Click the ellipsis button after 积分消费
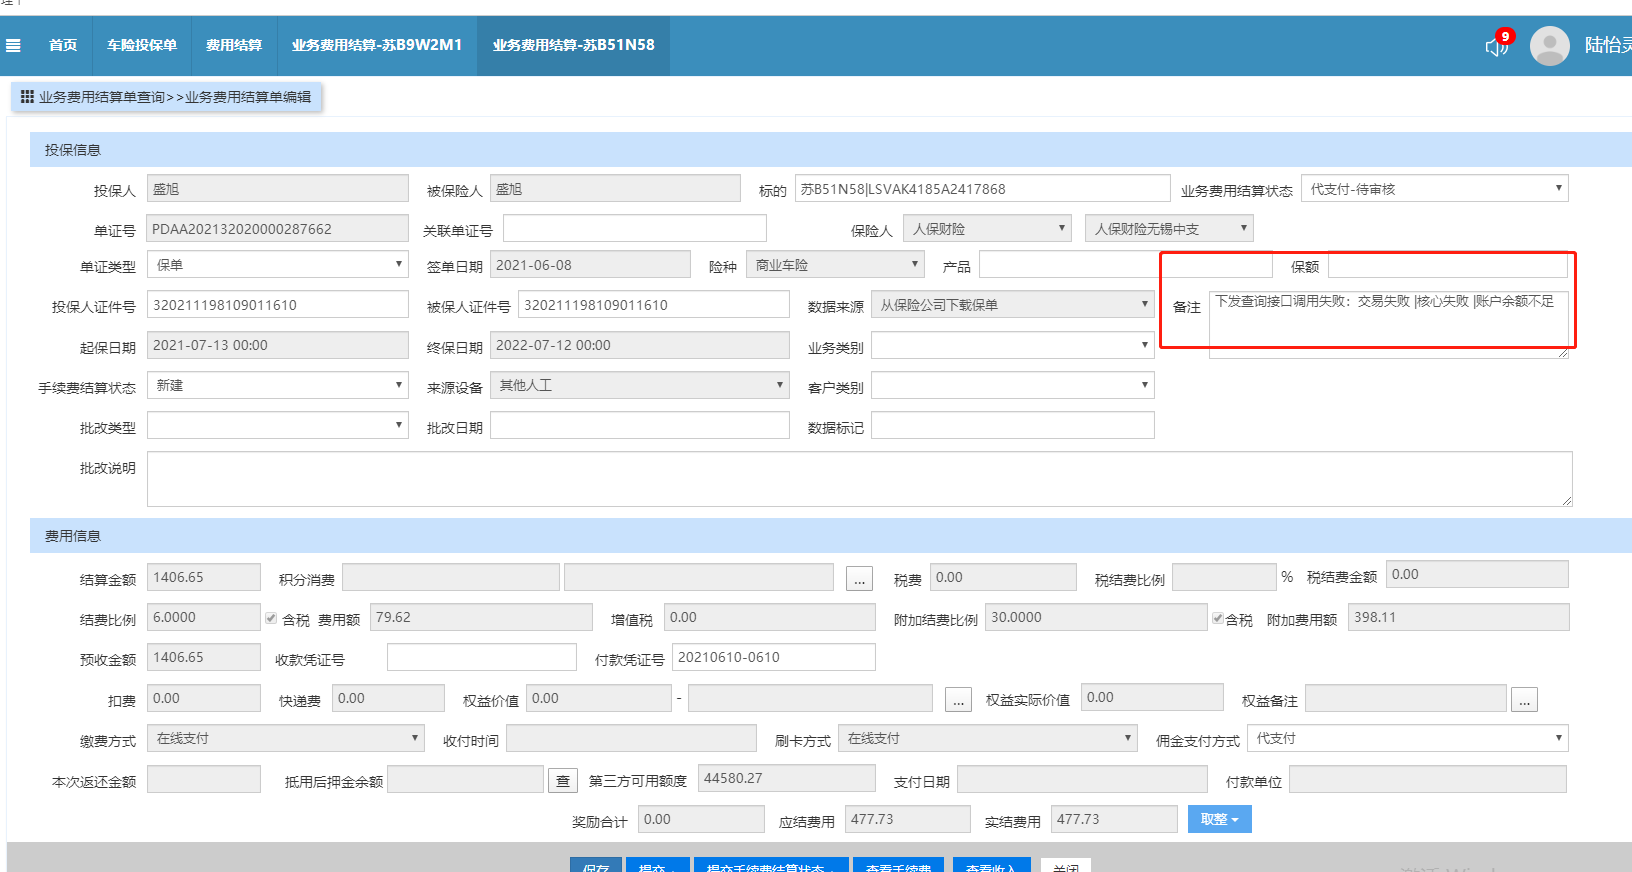Screen dimensions: 1632x872 coord(859,579)
